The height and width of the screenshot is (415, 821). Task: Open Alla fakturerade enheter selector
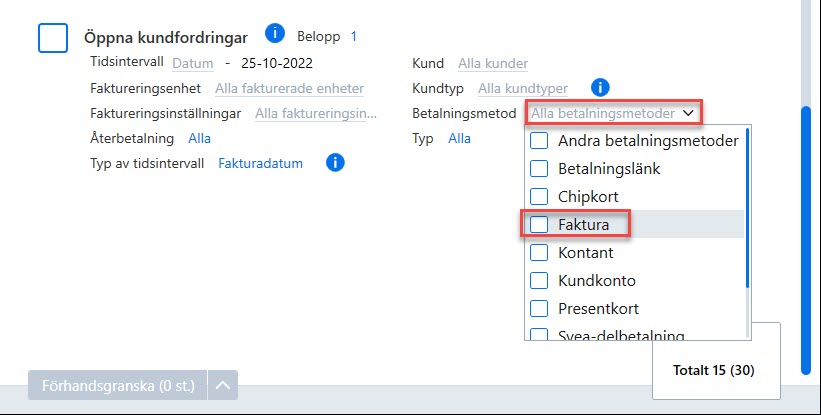(290, 88)
